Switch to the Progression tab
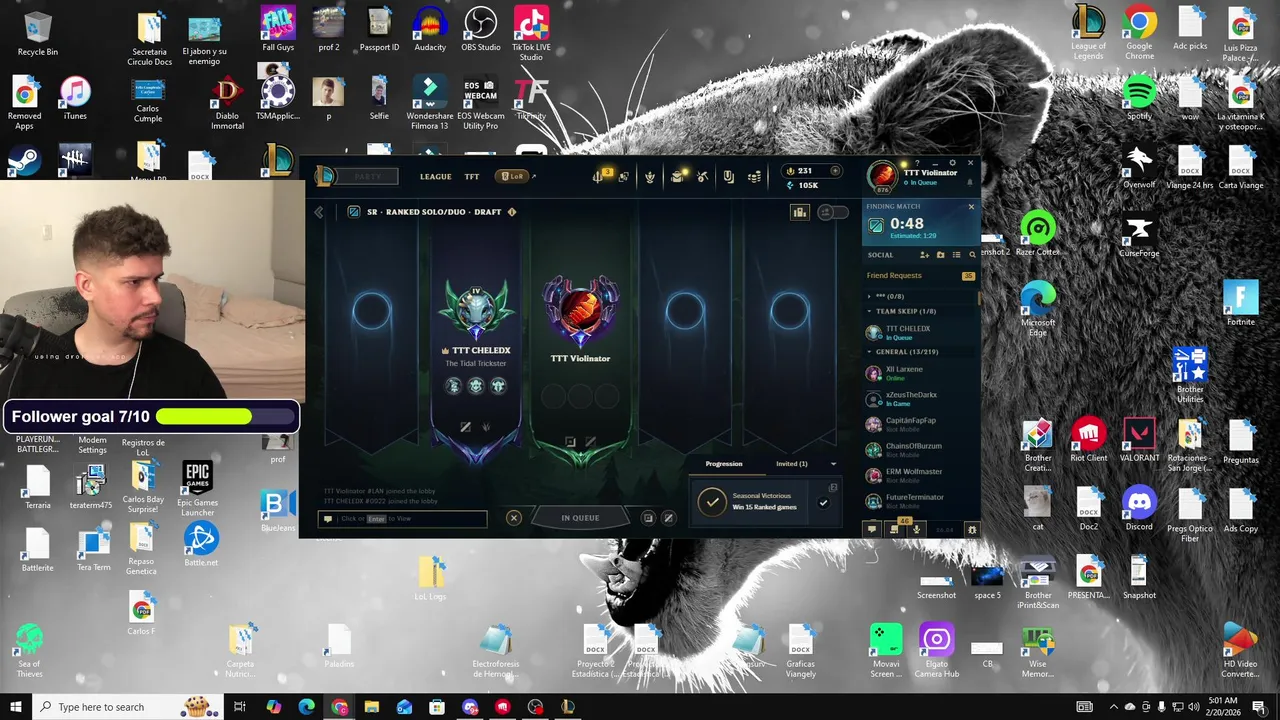 point(724,464)
